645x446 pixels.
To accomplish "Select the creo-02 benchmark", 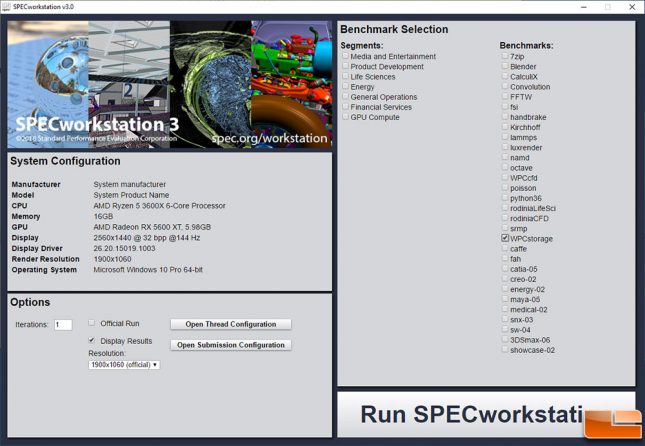I will [x=505, y=279].
